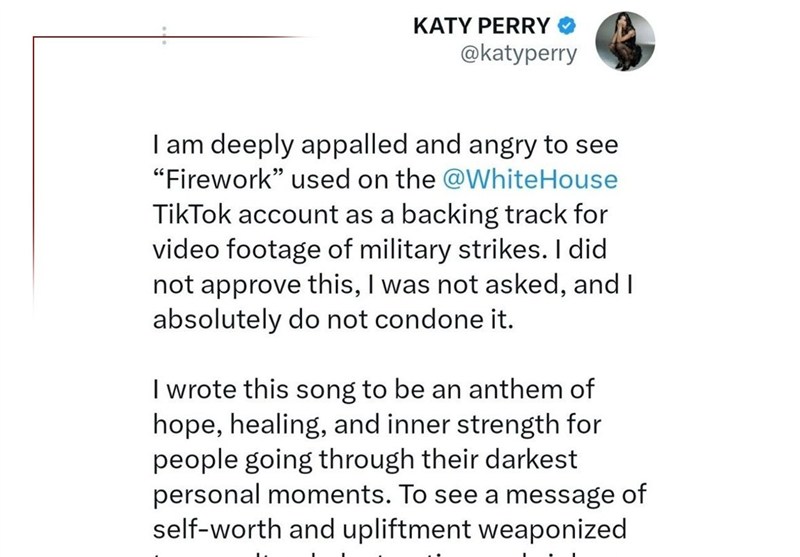Click the dark red horizontal border line

click(x=171, y=37)
